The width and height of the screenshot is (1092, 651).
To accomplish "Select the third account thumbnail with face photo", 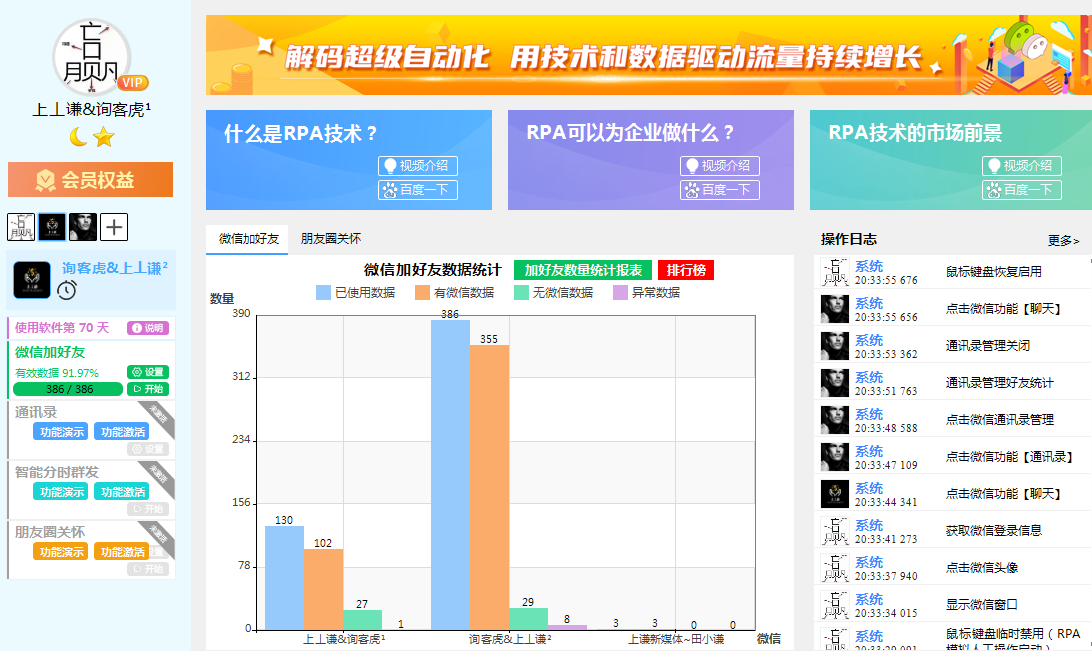I will pos(83,227).
